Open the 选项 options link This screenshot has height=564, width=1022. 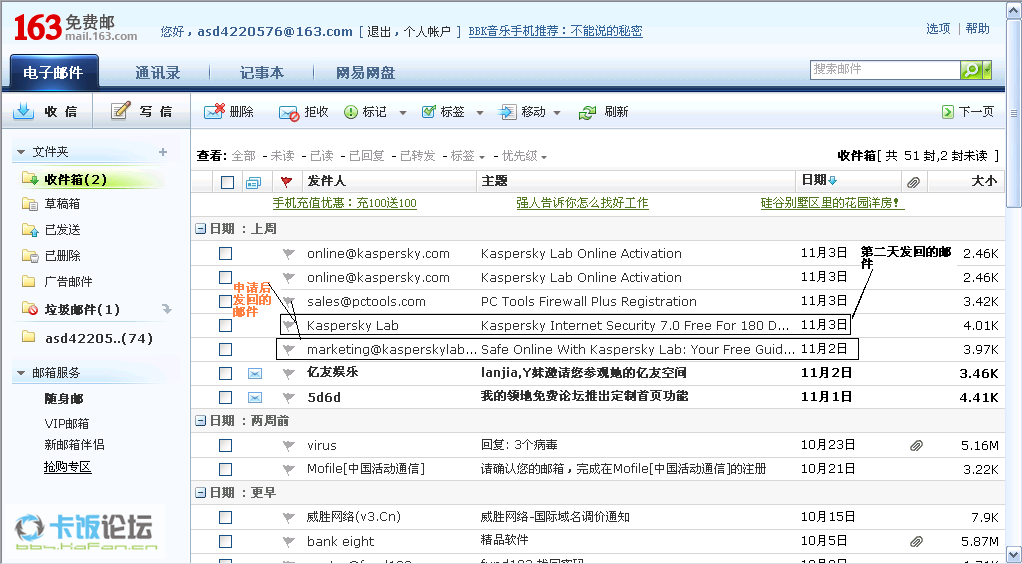point(938,29)
